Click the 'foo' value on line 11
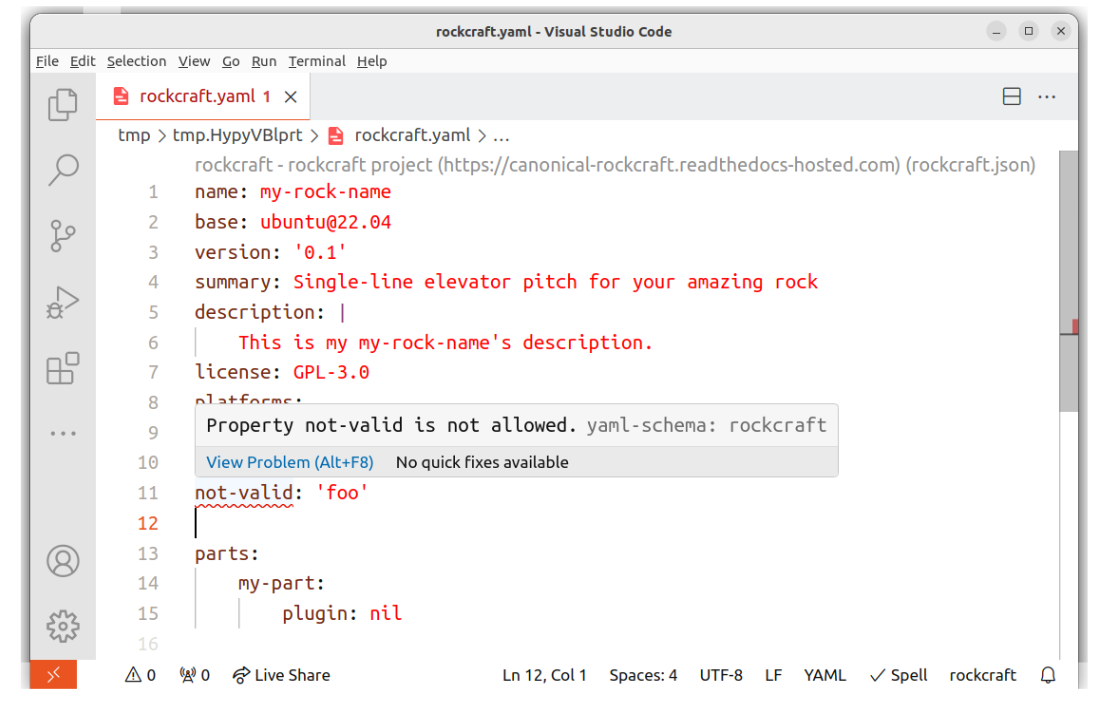Screen dimensions: 1104x709 click(341, 493)
